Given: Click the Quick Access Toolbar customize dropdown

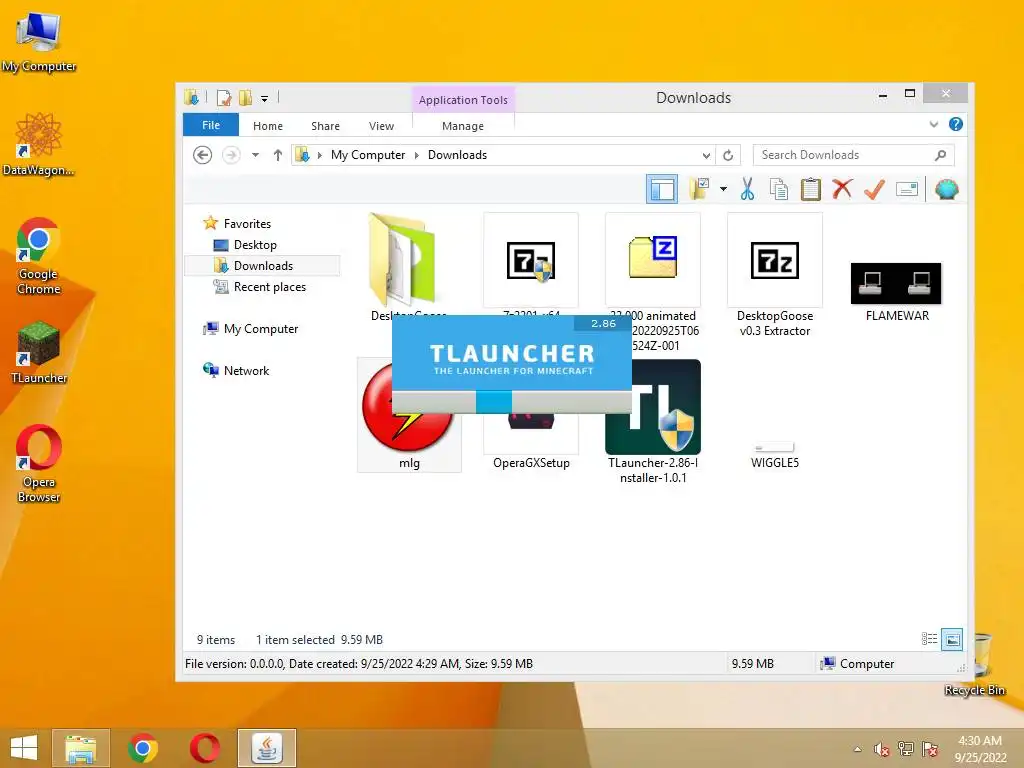Looking at the screenshot, I should 264,99.
